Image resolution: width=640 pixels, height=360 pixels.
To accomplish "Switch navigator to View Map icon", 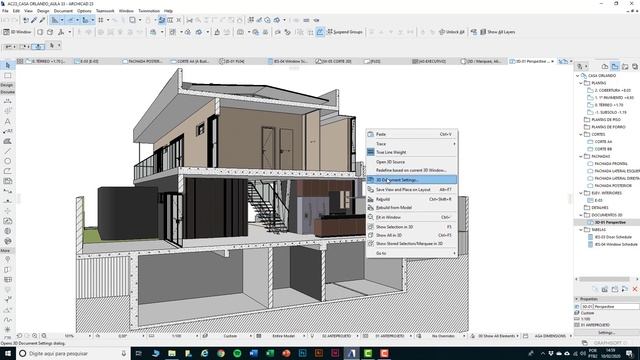I will click(x=615, y=67).
